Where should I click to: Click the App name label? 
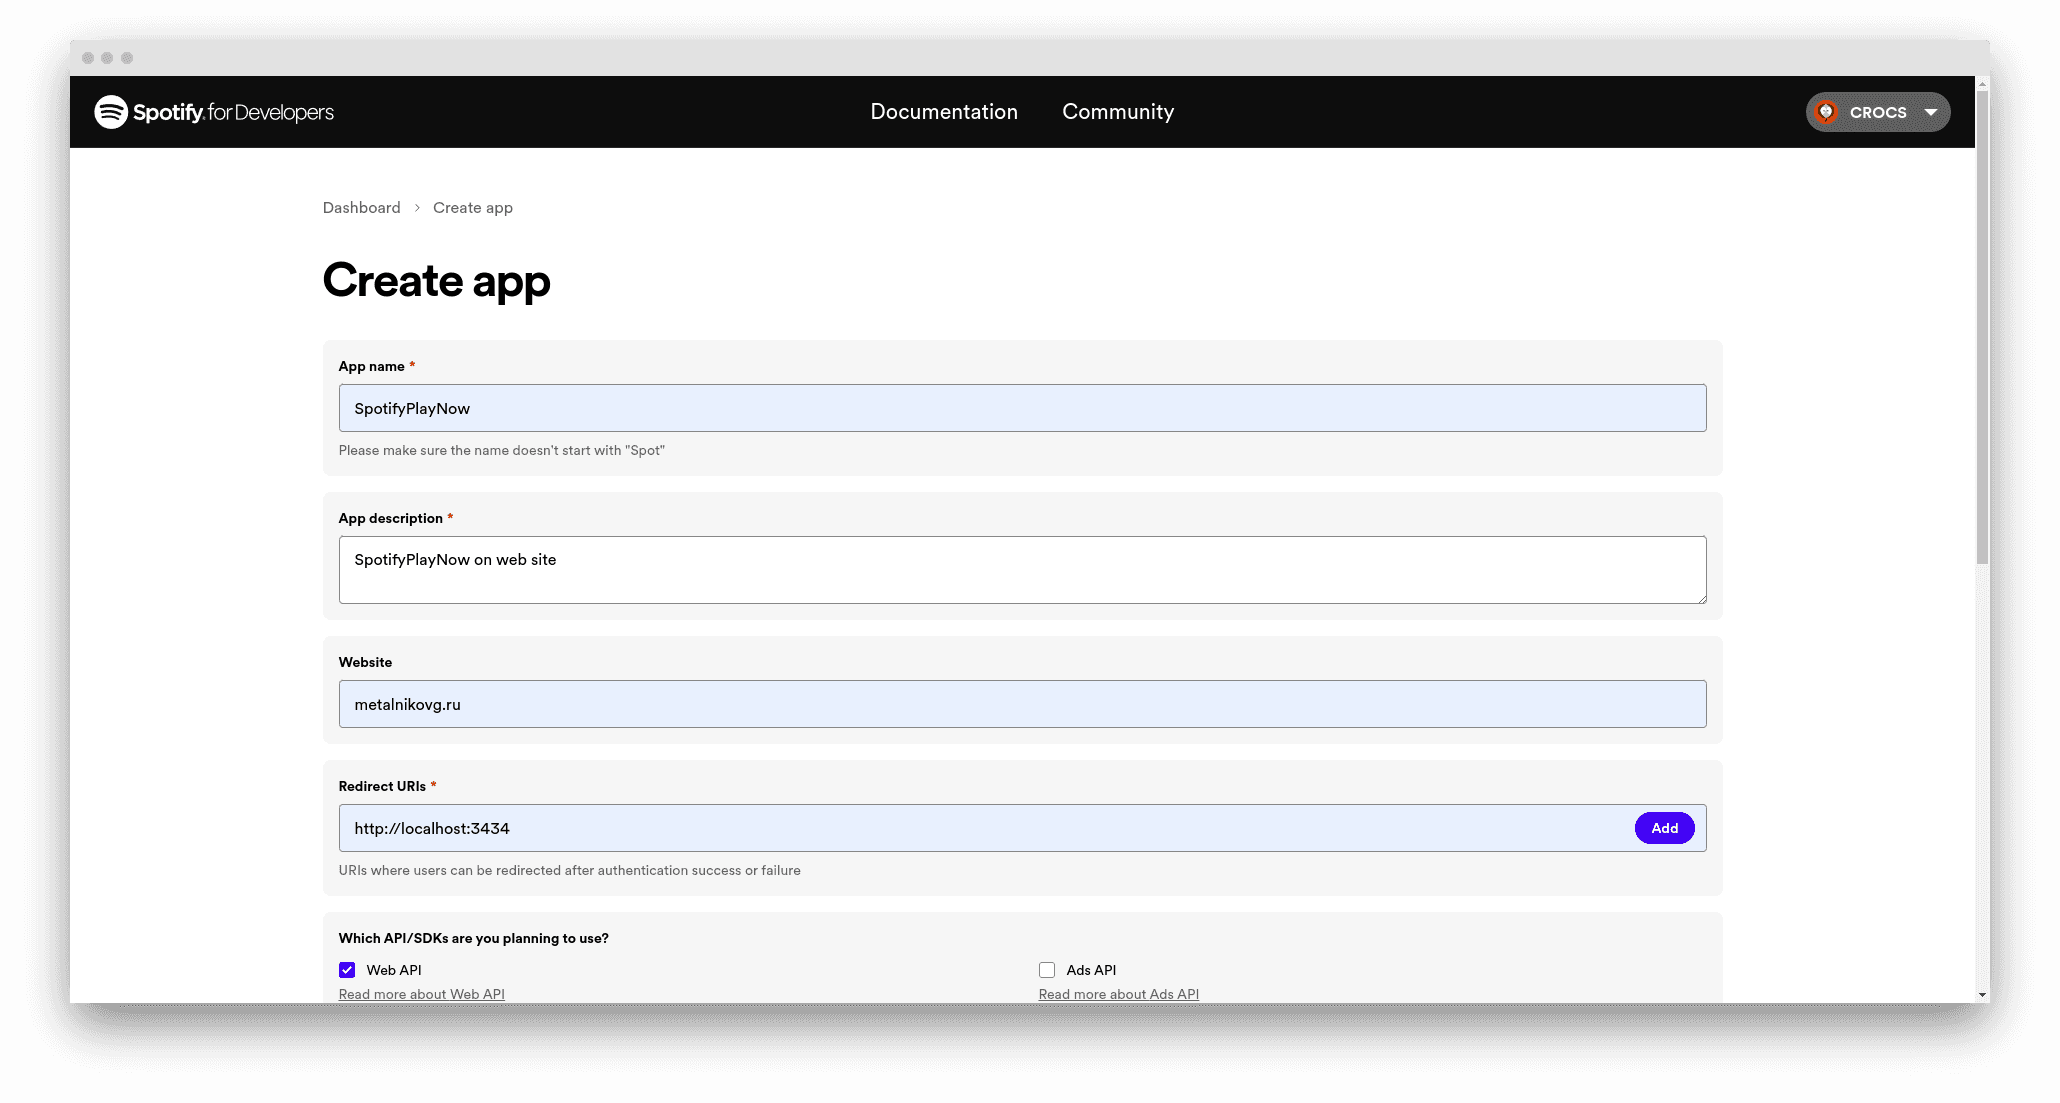pos(371,366)
